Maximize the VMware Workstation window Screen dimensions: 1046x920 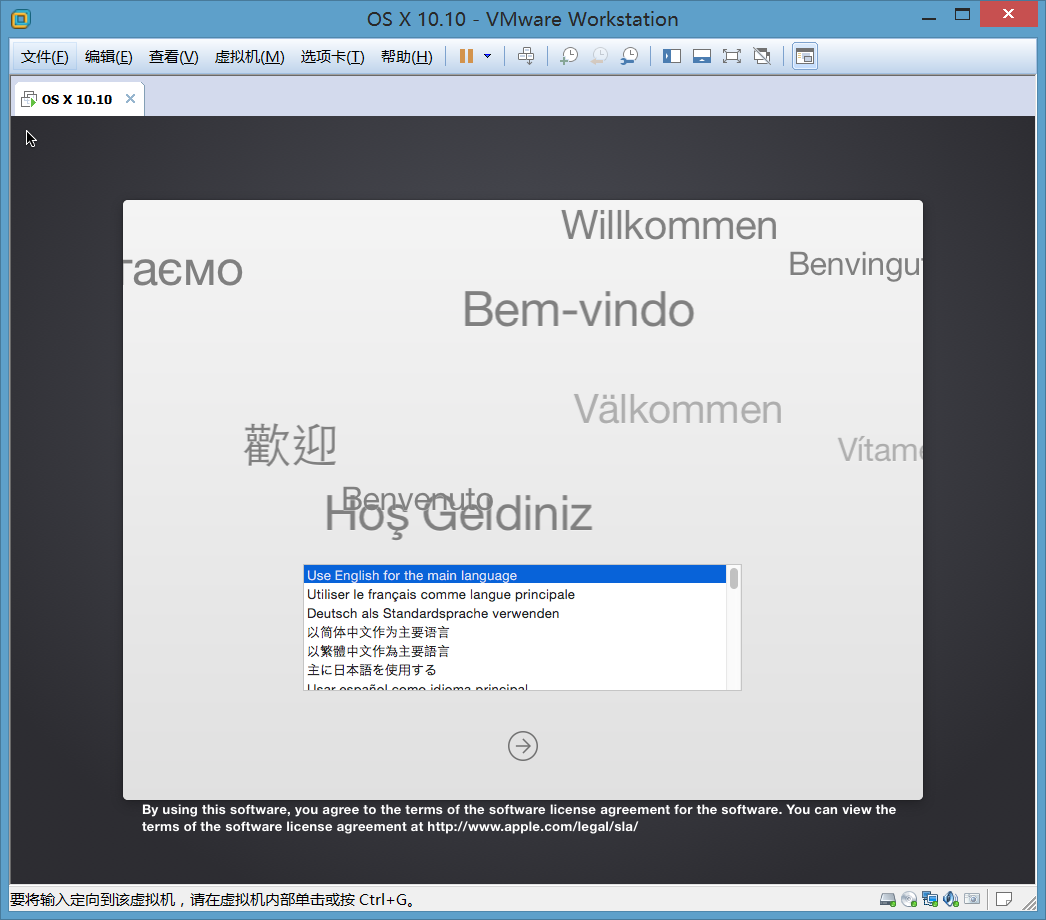coord(962,15)
